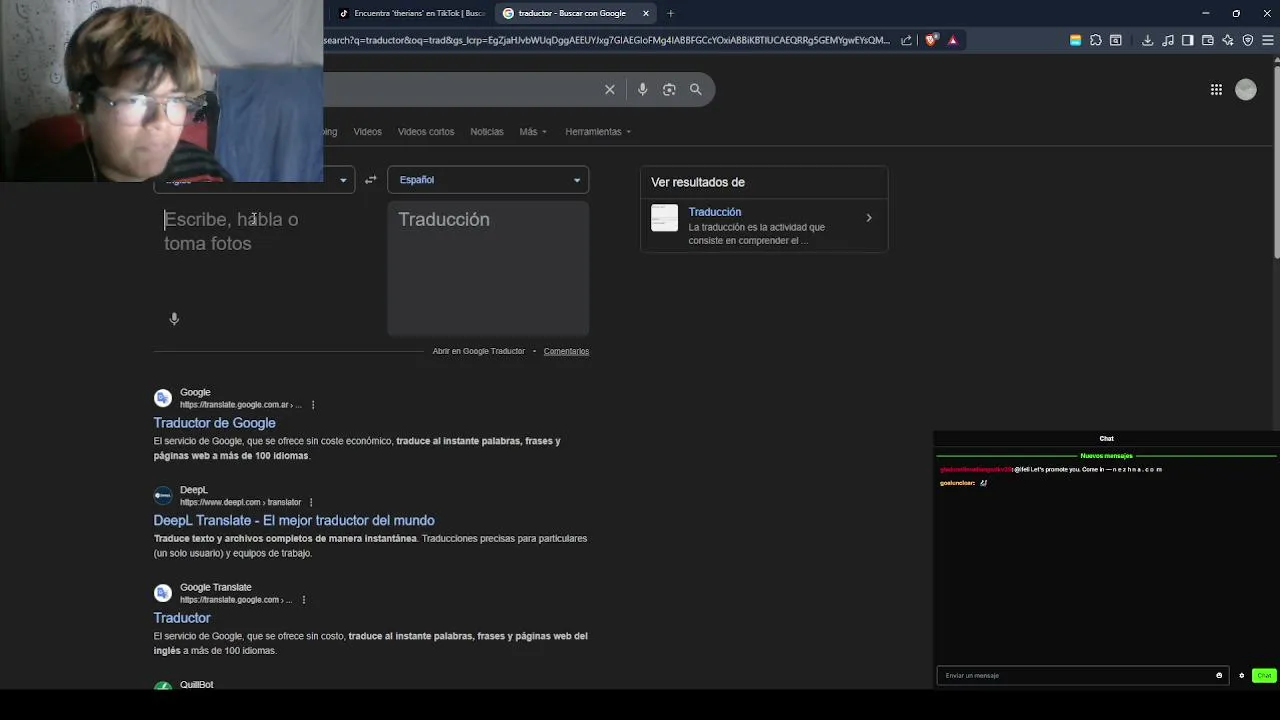Open options for the DeepL result
Image resolution: width=1280 pixels, height=720 pixels.
(311, 502)
